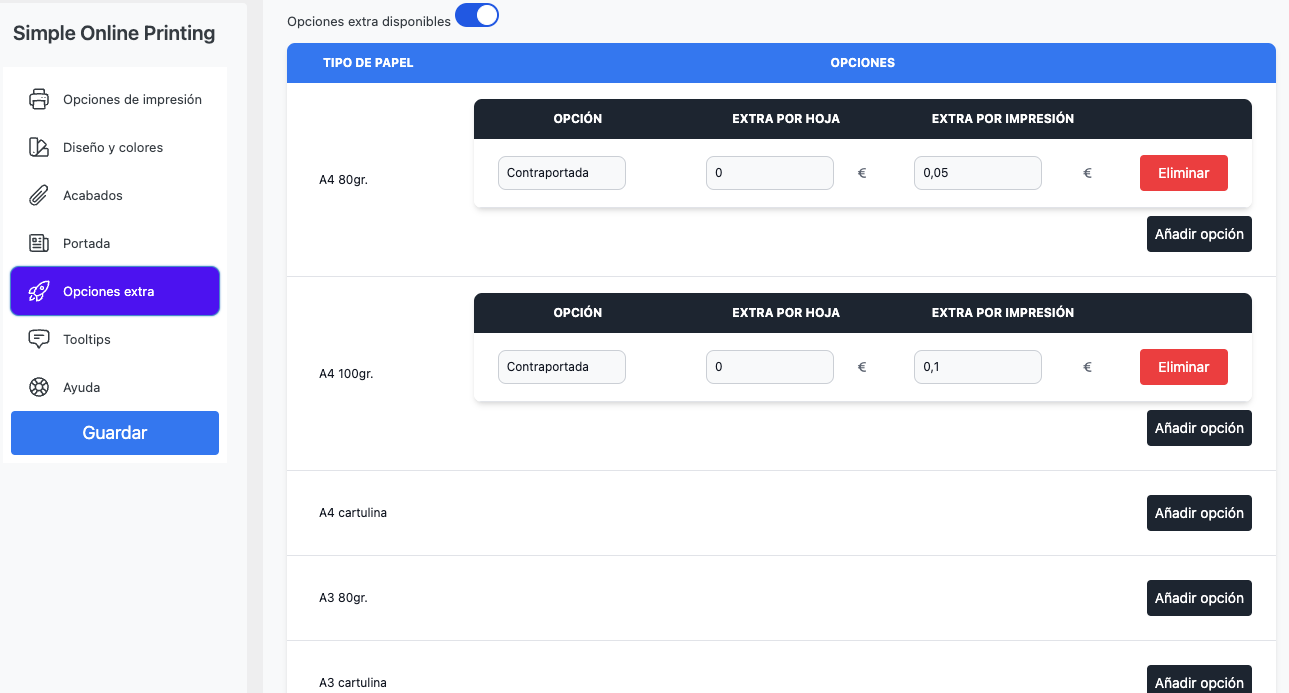Open the Acabados menu item

[115, 195]
